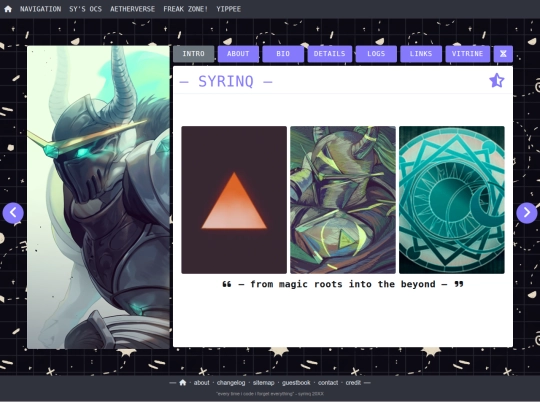Open the VITRINE tab
This screenshot has width=540, height=405.
(x=467, y=54)
